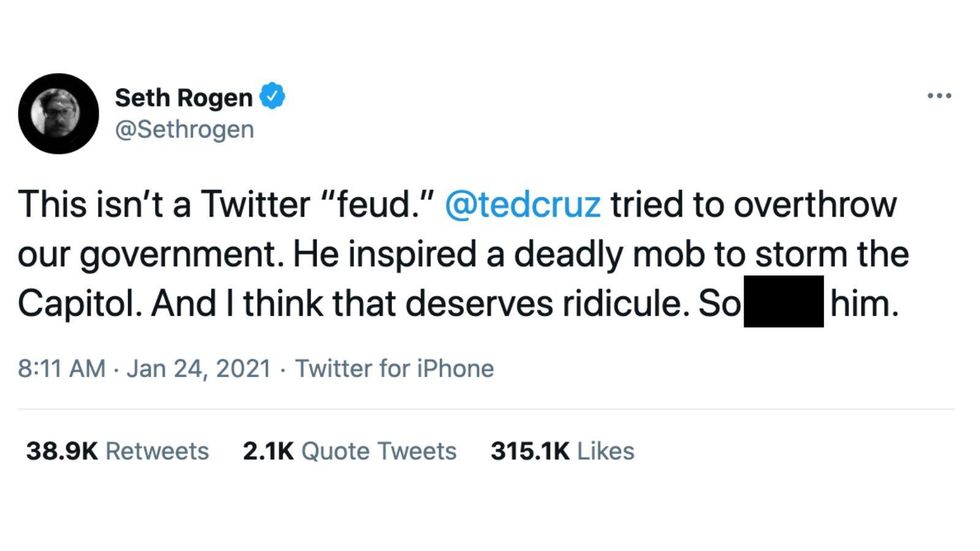
Task: Click the Jan 24, 2021 date
Action: click(x=197, y=368)
